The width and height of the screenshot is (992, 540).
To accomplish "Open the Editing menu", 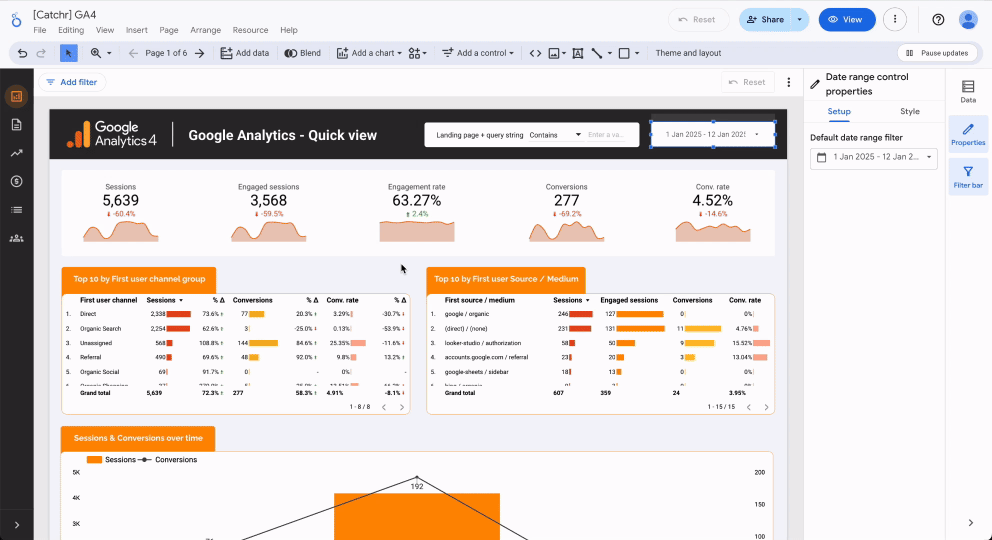I will (71, 30).
